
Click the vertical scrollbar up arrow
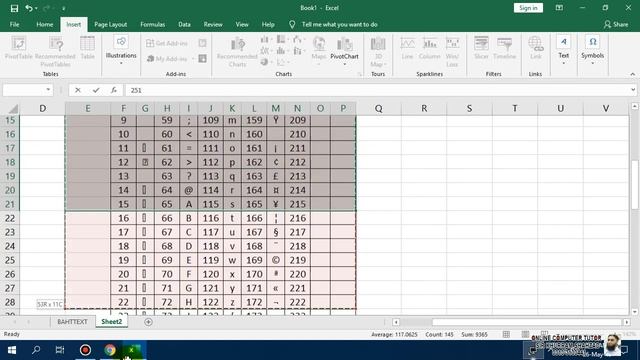click(x=635, y=106)
